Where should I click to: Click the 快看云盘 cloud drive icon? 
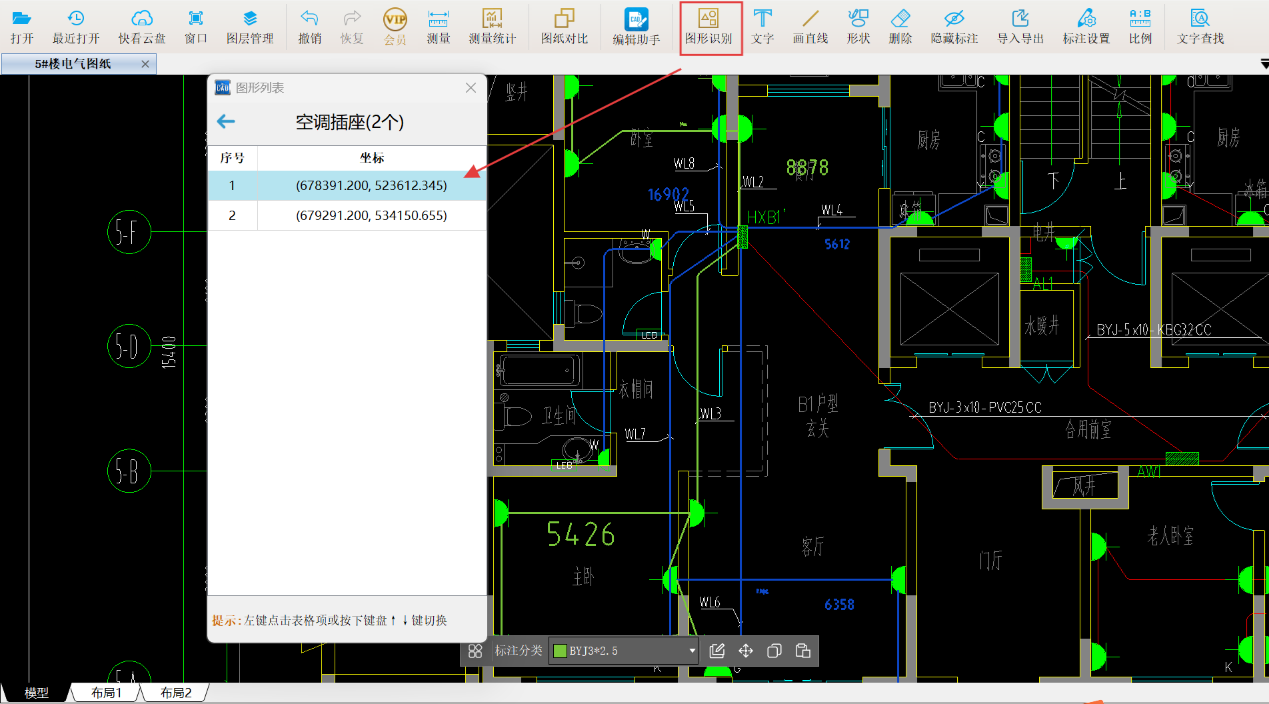[x=142, y=26]
